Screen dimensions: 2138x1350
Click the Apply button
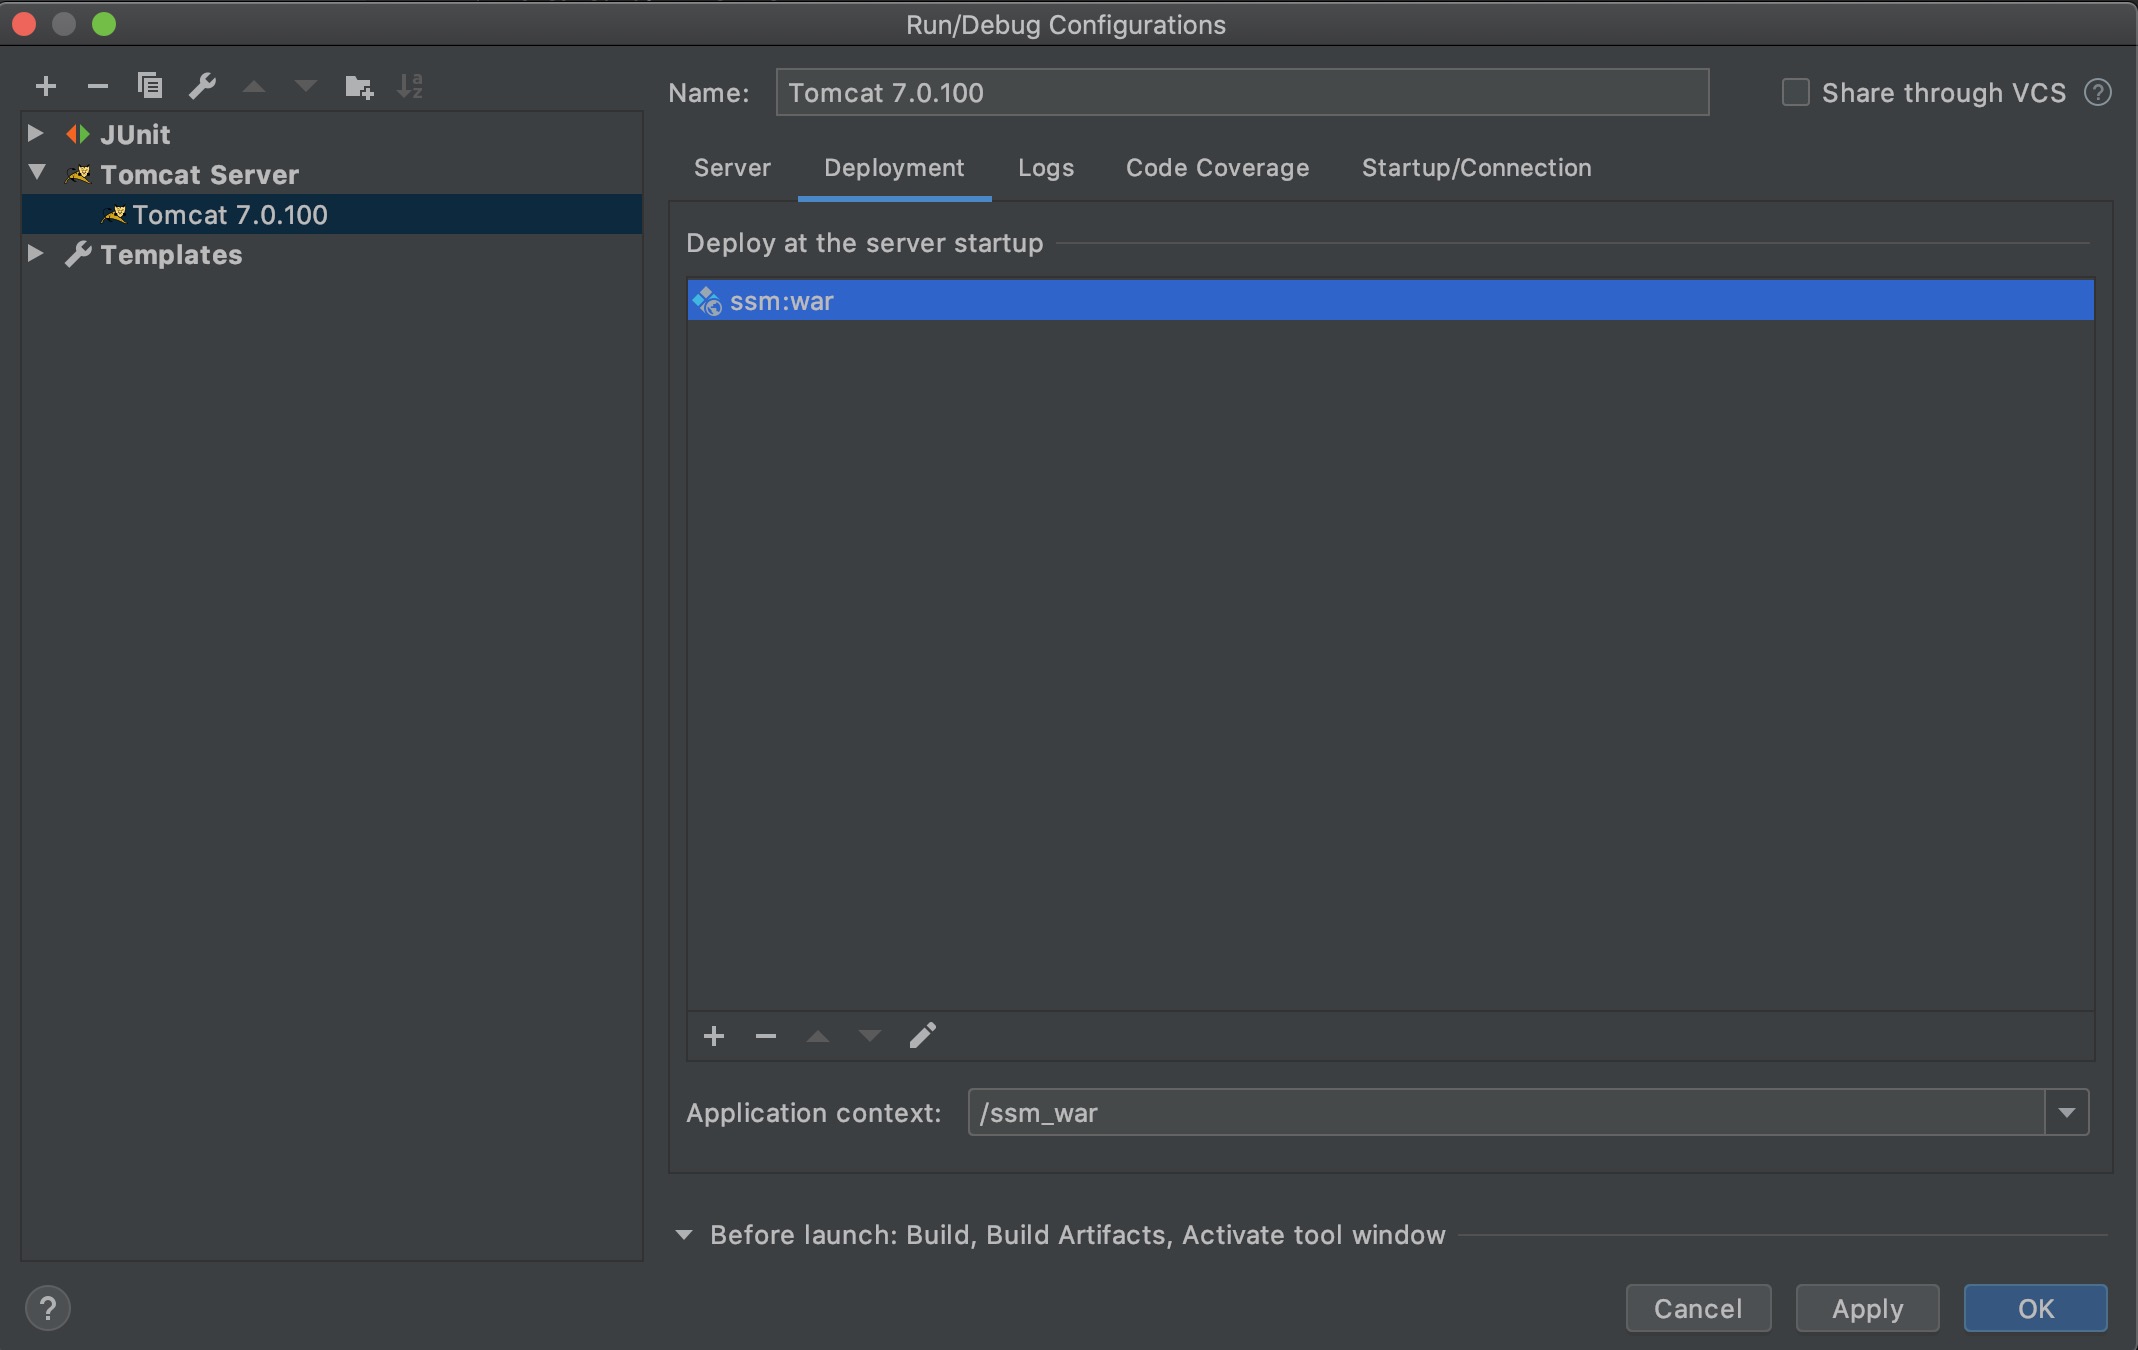(1867, 1308)
